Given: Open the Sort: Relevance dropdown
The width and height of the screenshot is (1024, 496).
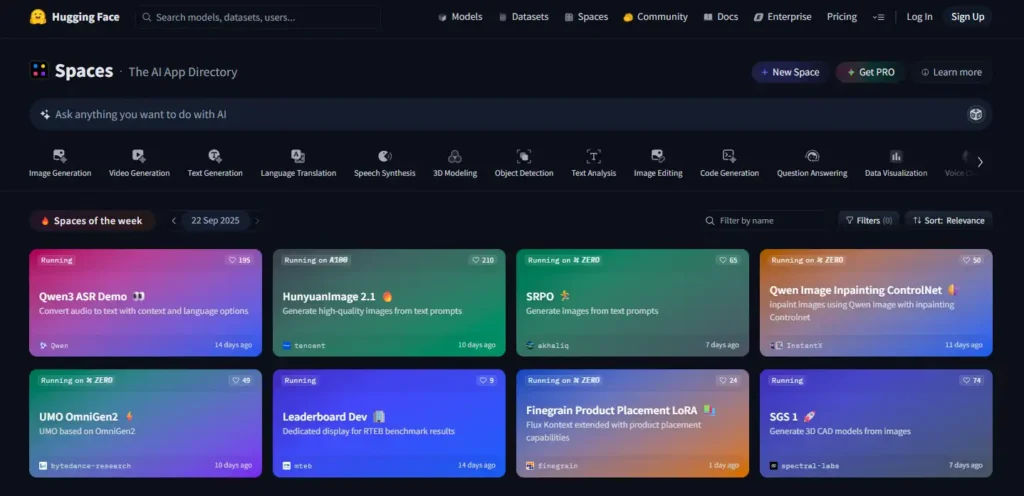Looking at the screenshot, I should point(948,221).
